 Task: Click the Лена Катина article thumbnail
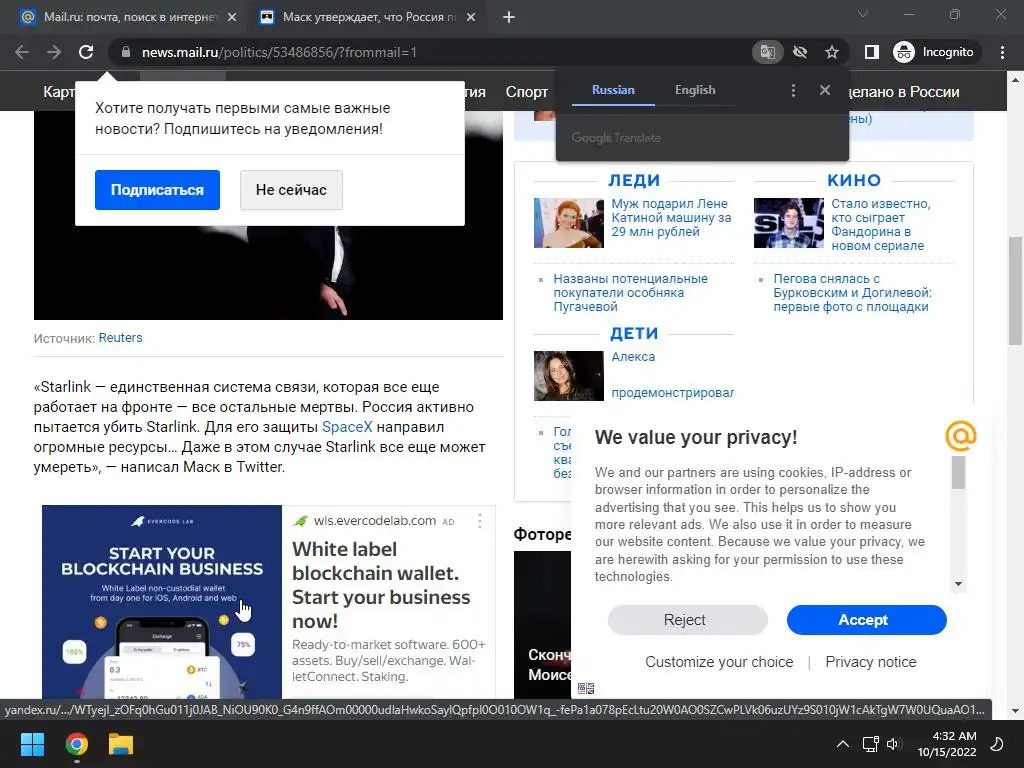(569, 223)
